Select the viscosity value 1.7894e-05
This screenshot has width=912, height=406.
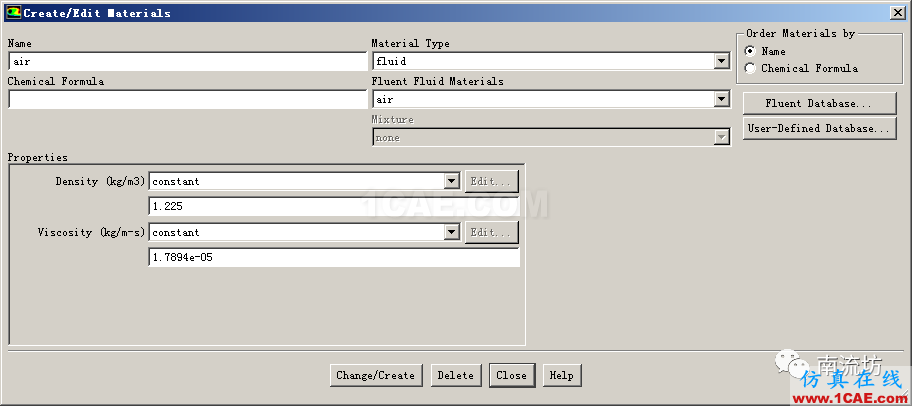coord(334,257)
